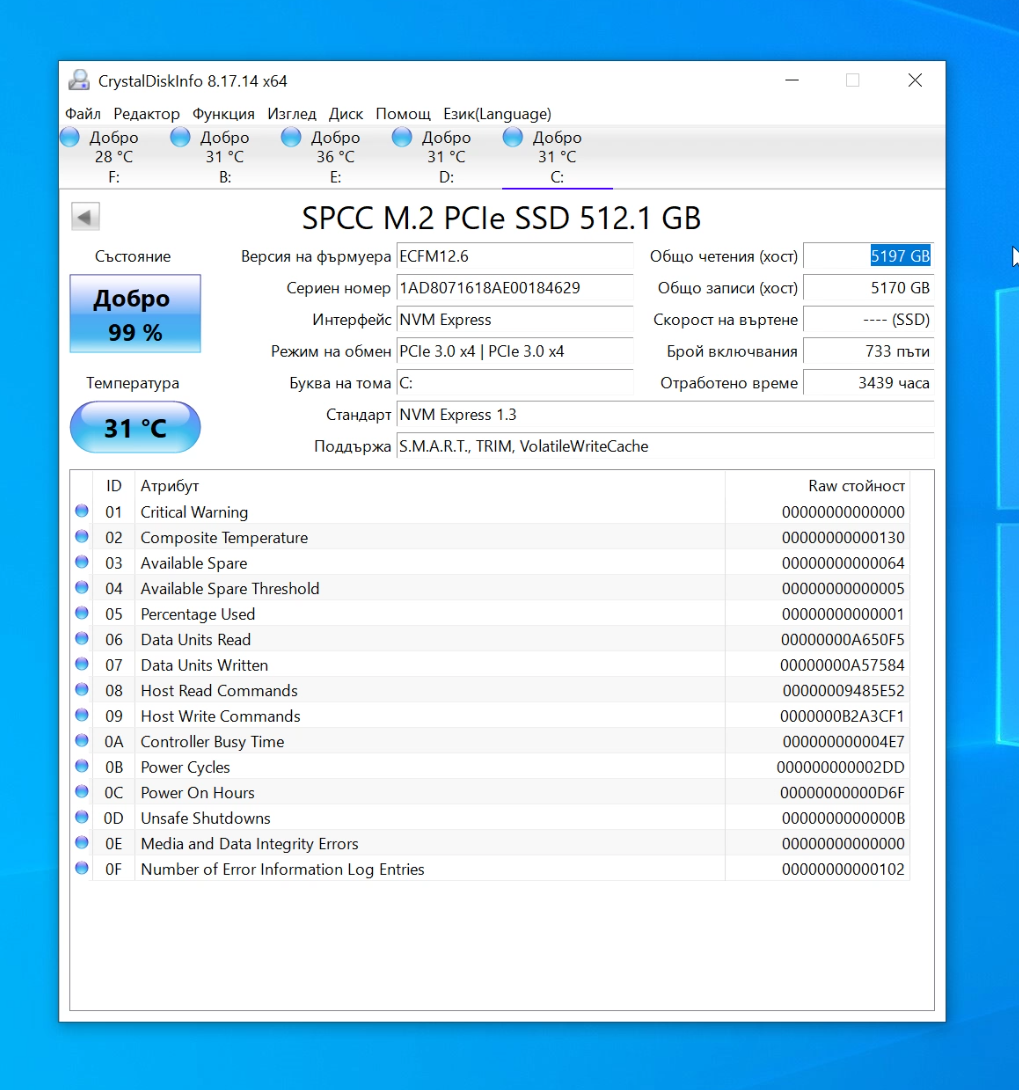Click the total host writes 5170 GB field
Screen dimensions: 1019x1090
click(x=868, y=288)
